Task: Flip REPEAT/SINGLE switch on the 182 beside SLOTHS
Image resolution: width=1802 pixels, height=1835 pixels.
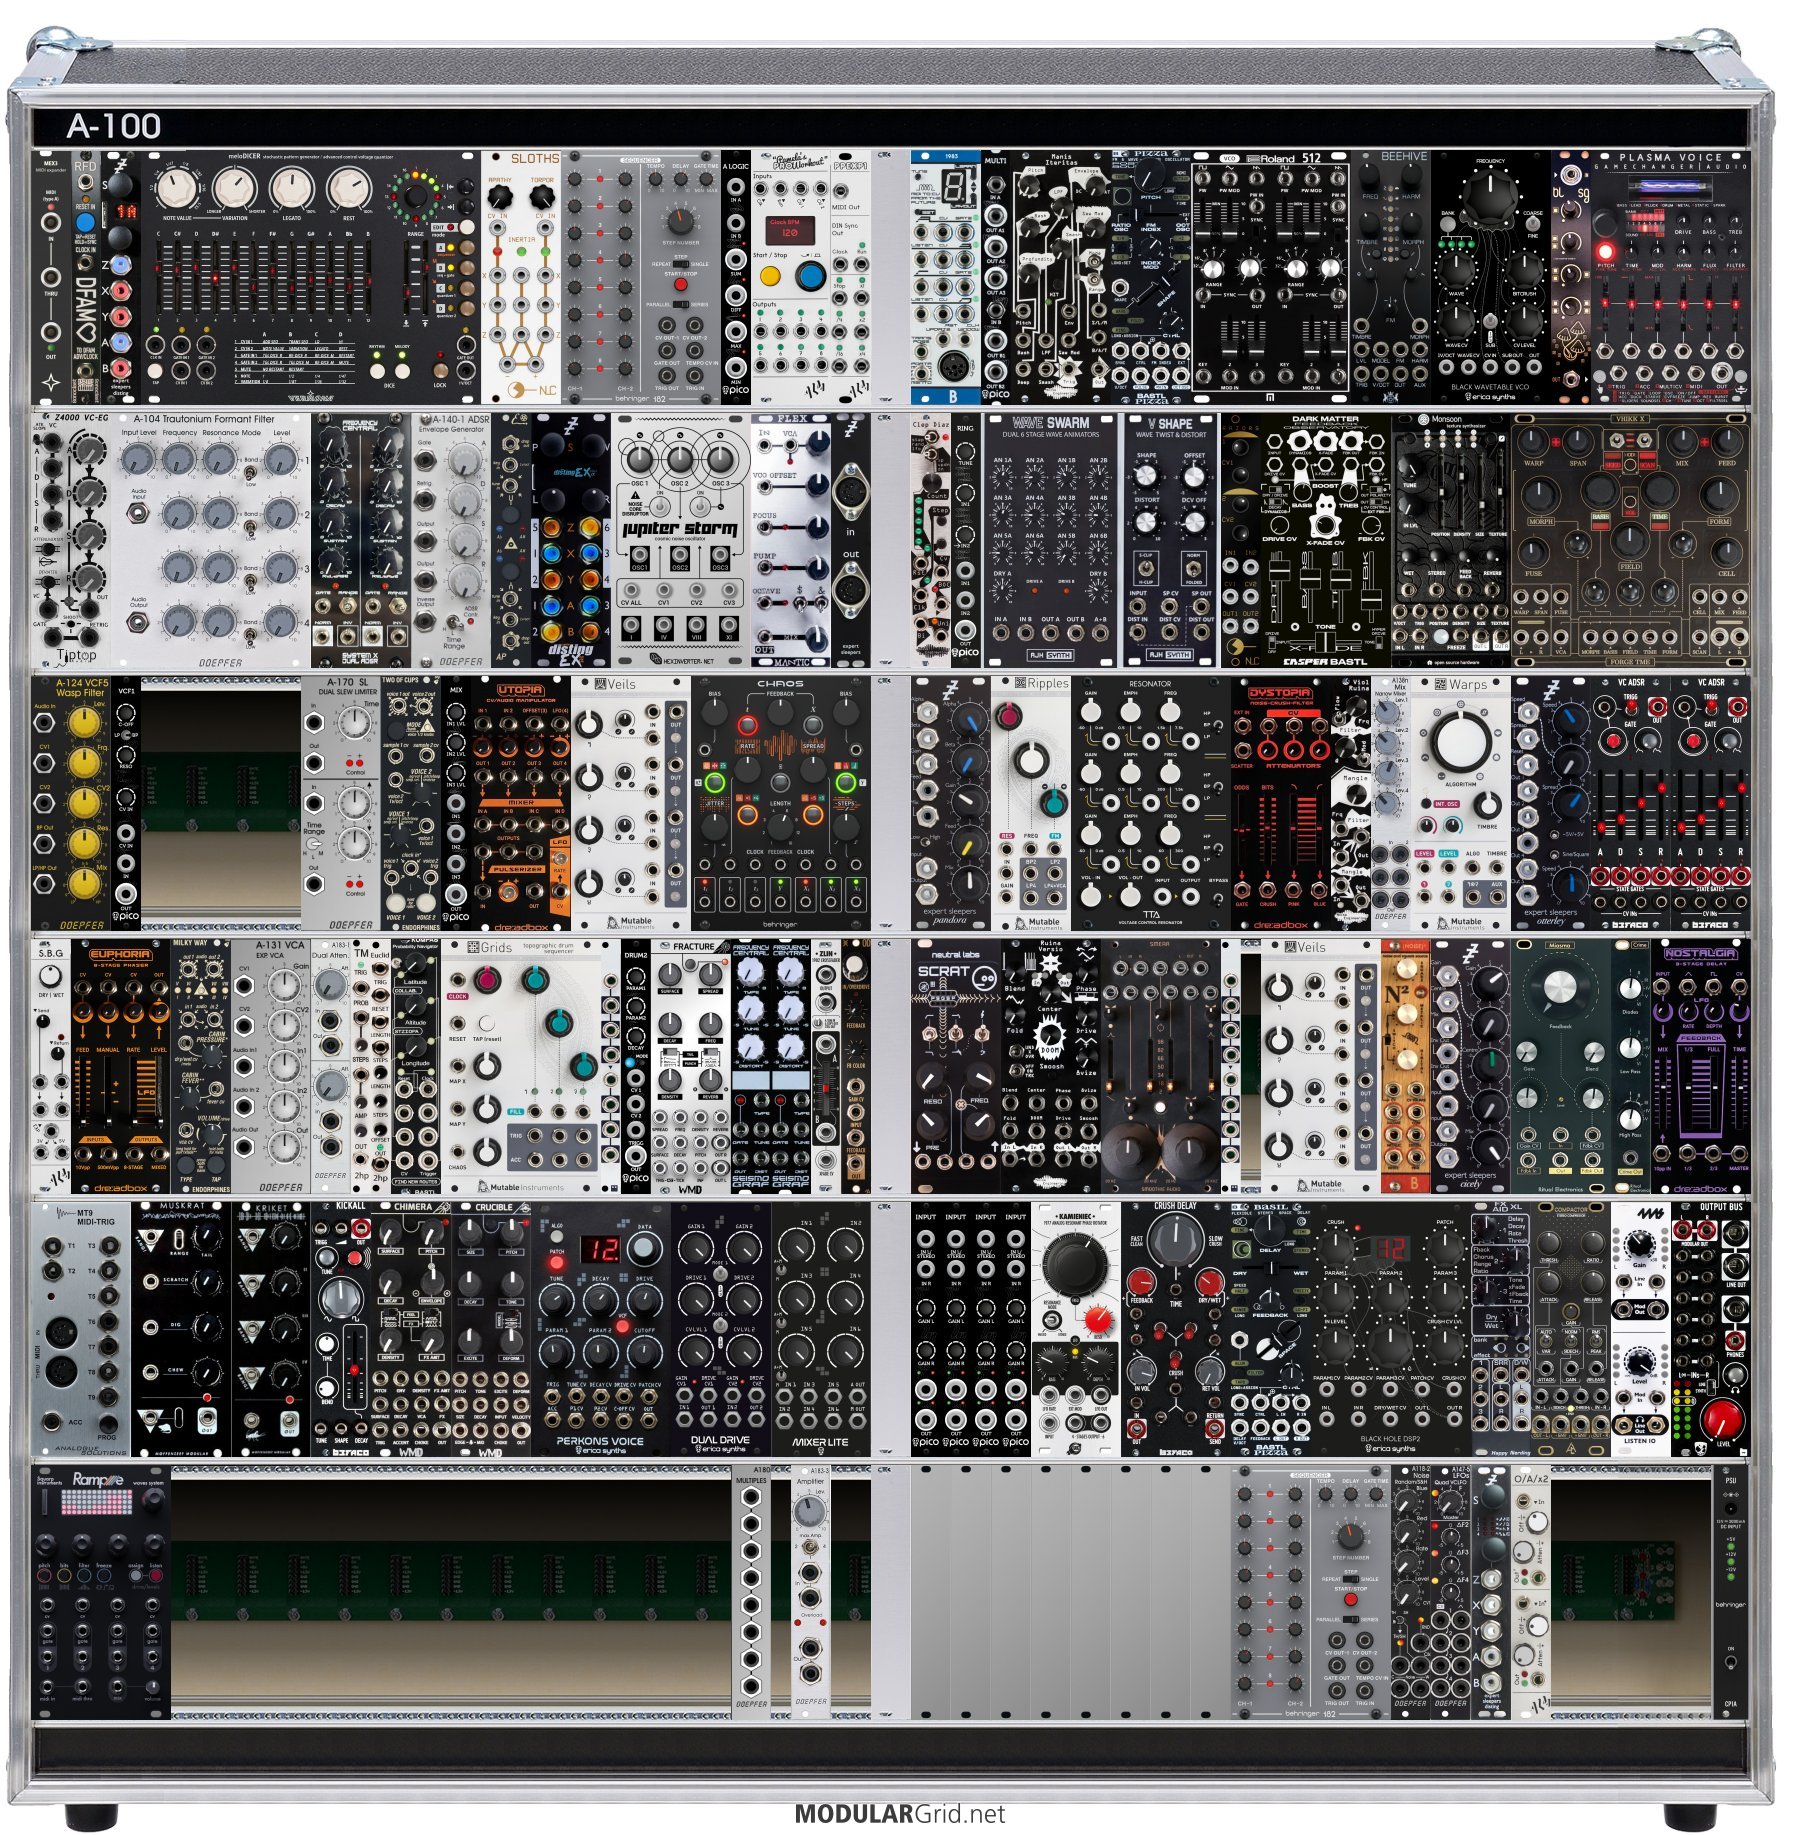Action: click(x=681, y=264)
